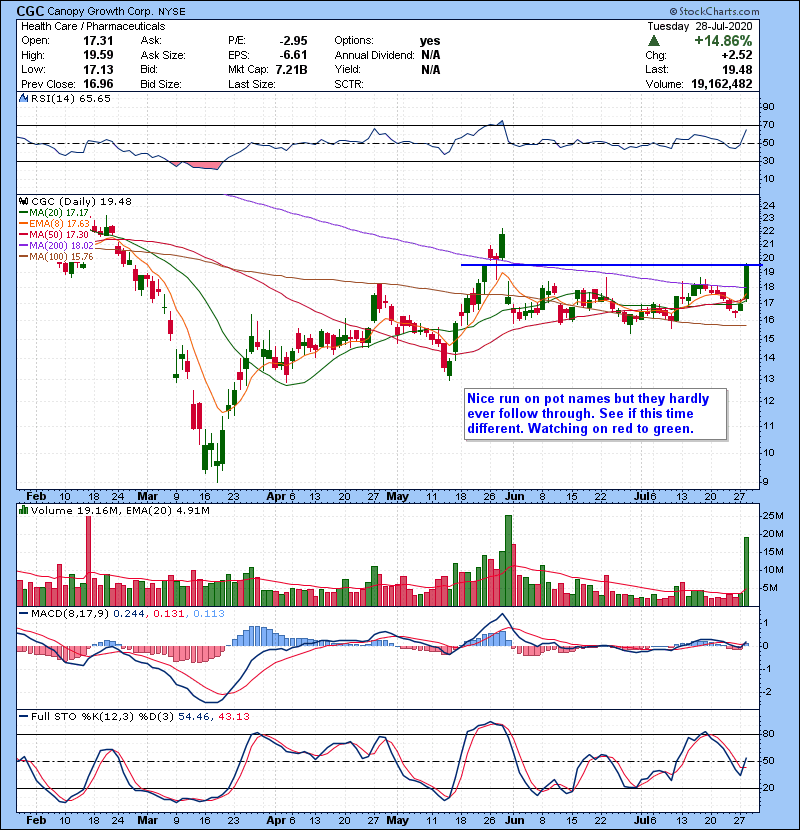The height and width of the screenshot is (830, 800).
Task: Click the green up-triangle next to +14.86%
Action: tap(654, 40)
